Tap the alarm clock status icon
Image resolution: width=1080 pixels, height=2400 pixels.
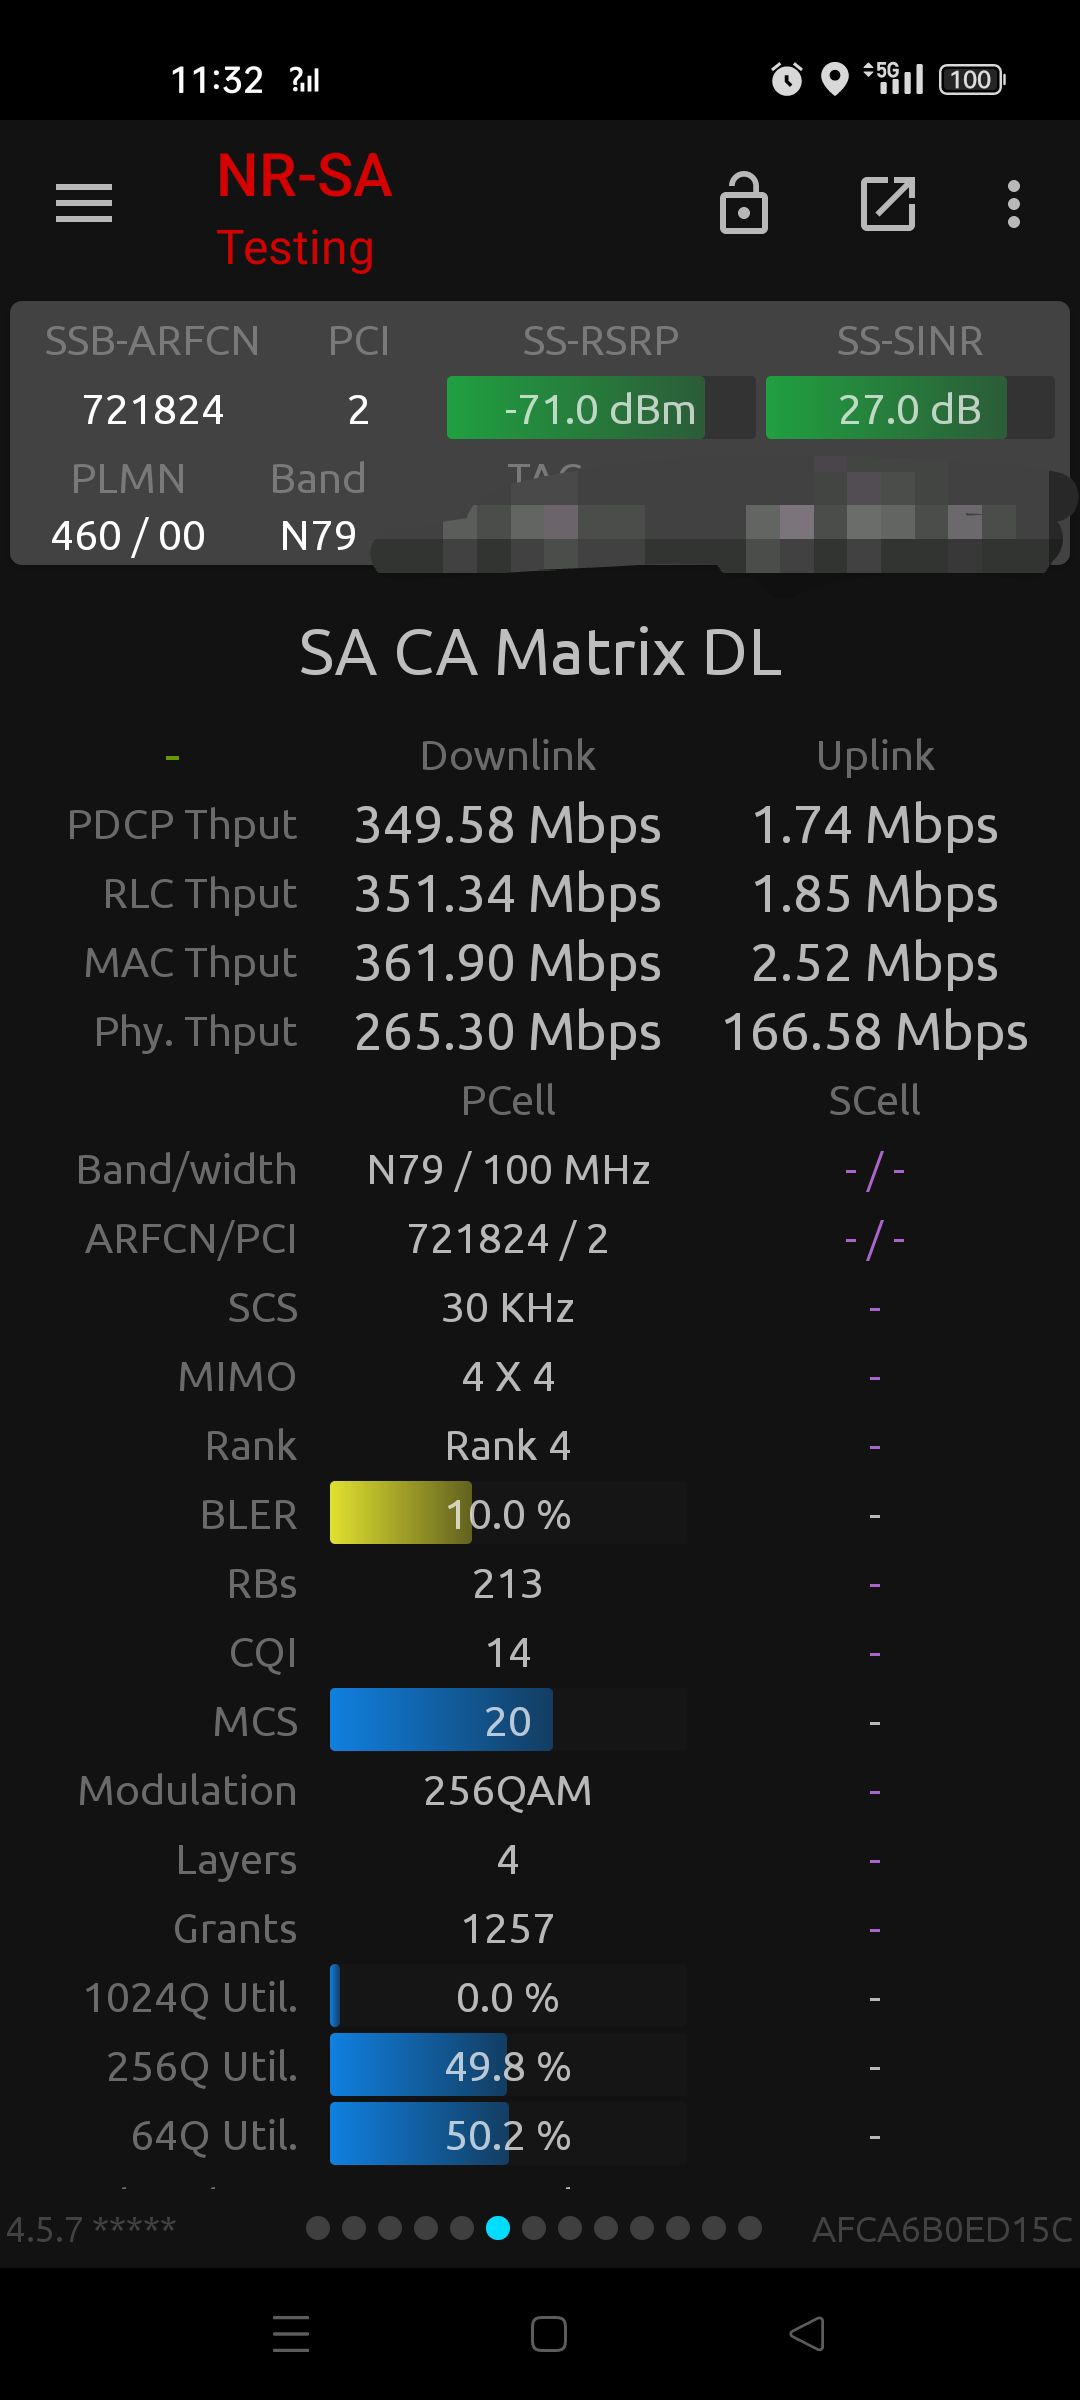click(786, 79)
